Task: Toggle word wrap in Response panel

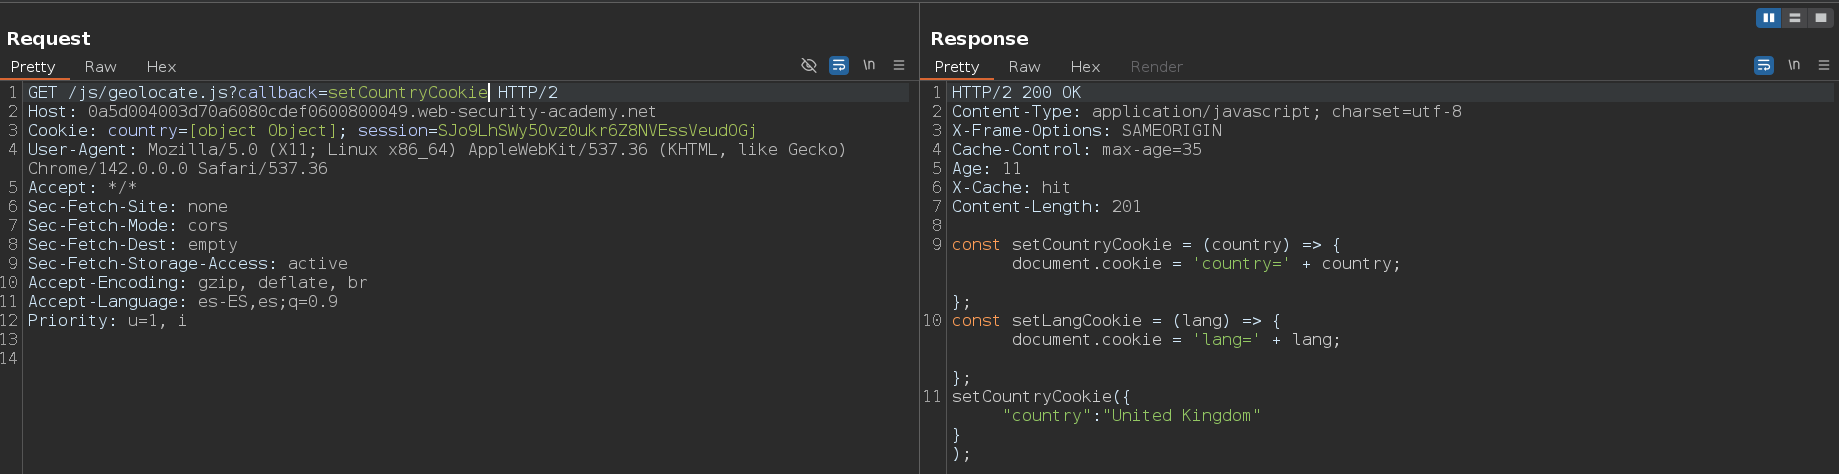Action: pyautogui.click(x=1764, y=65)
